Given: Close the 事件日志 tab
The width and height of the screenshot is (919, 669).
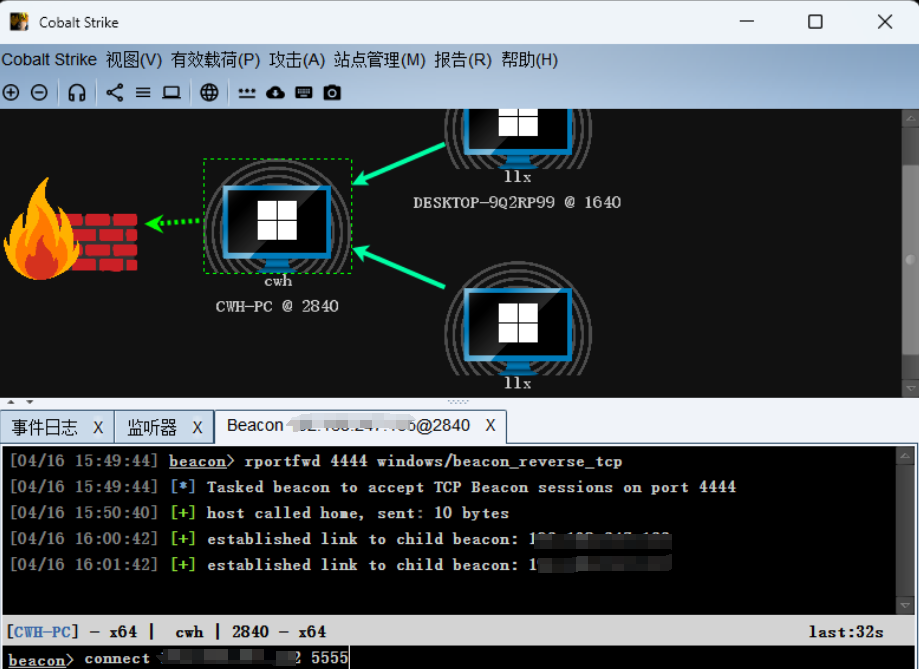Looking at the screenshot, I should click(98, 428).
